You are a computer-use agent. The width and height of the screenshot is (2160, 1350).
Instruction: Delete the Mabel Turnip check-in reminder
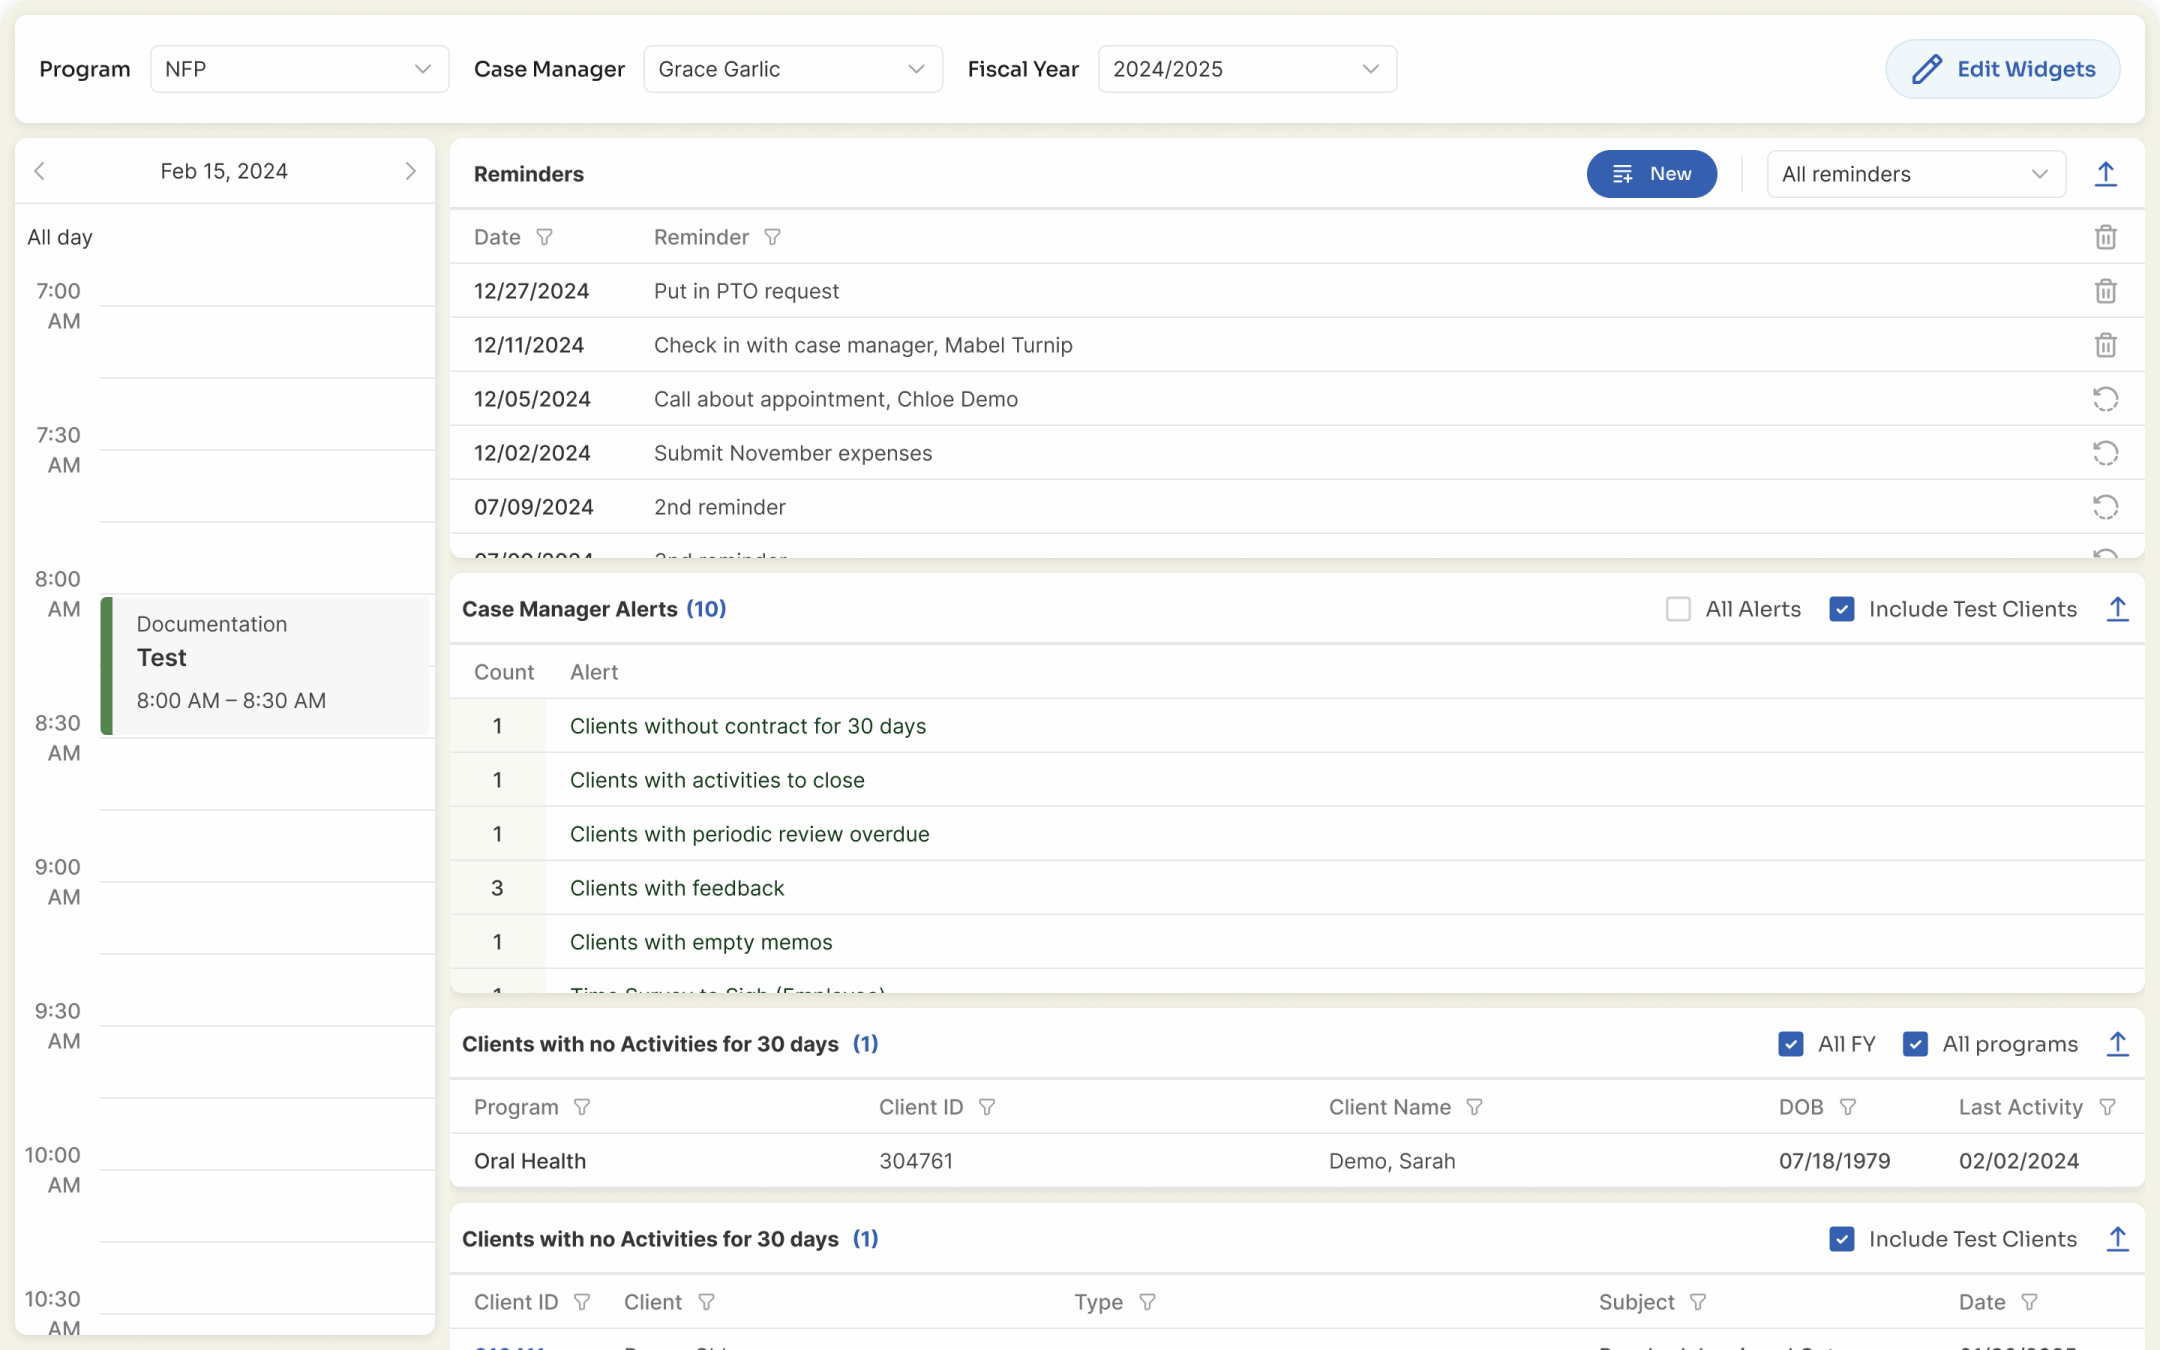[x=2105, y=345]
